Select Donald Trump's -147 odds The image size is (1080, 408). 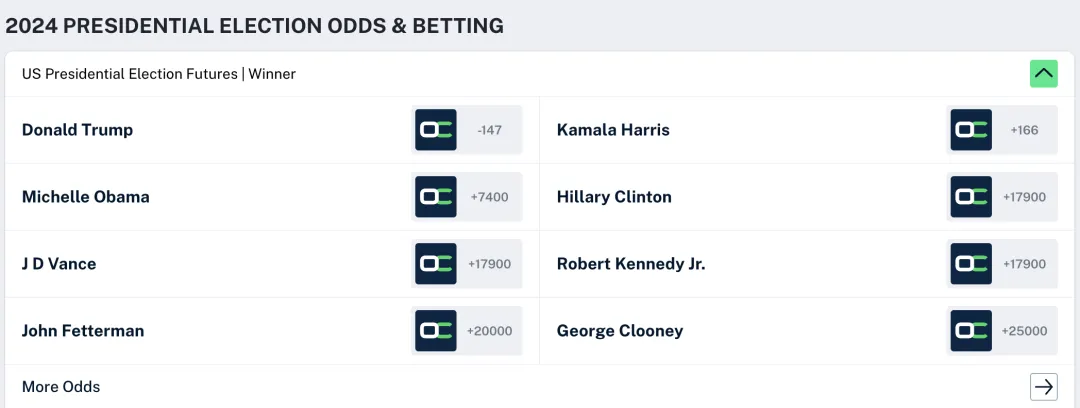490,130
